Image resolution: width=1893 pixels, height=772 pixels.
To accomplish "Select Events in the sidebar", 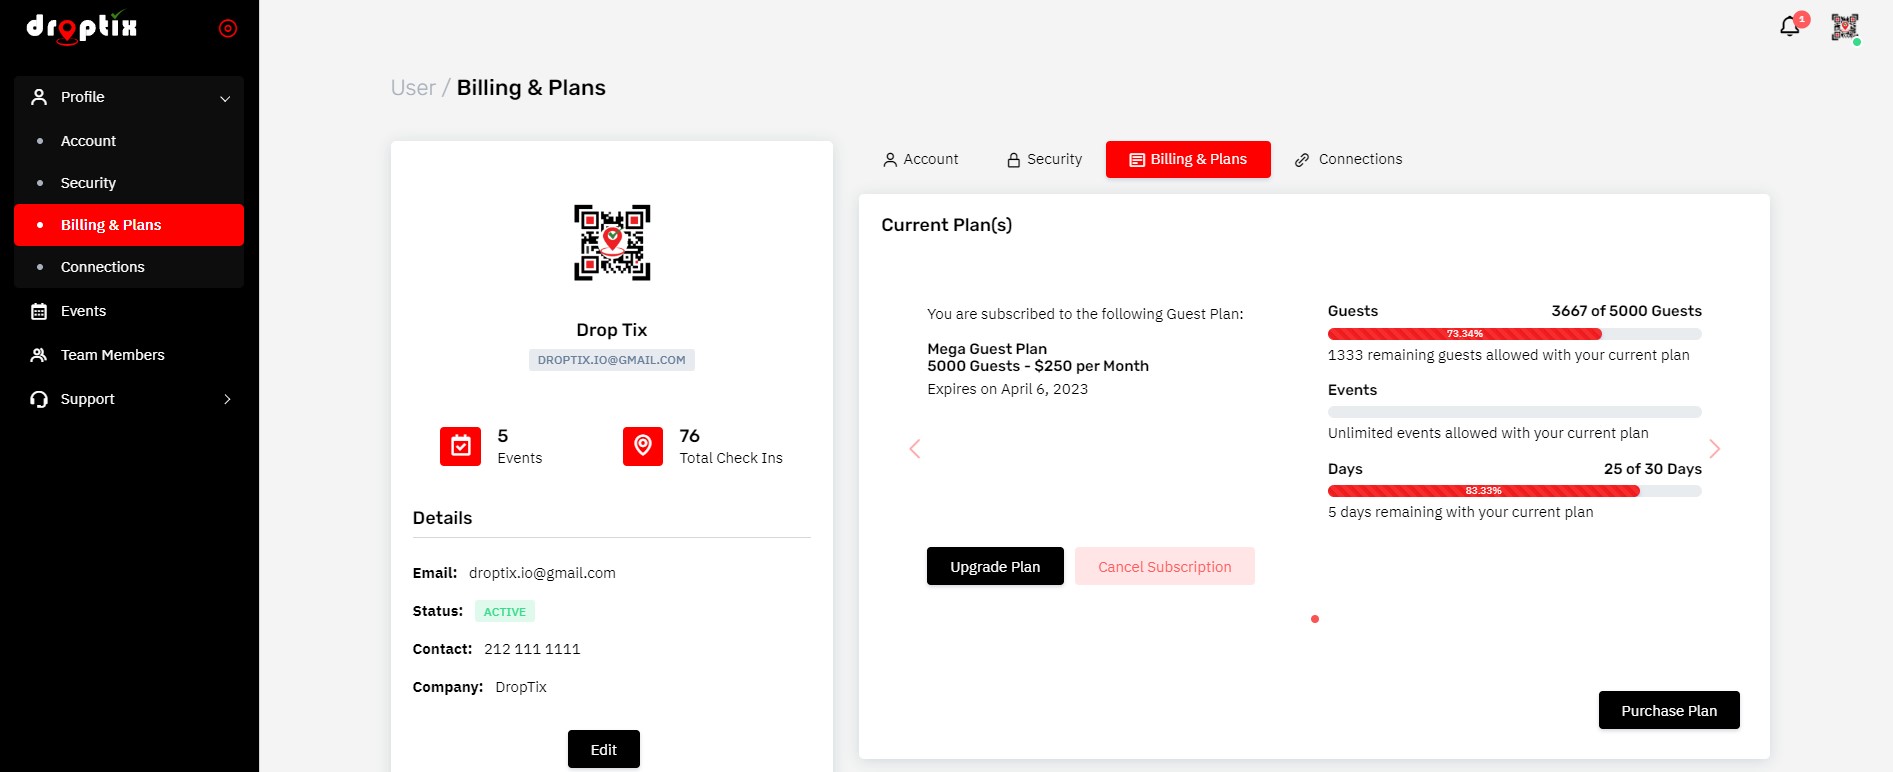I will click(x=83, y=311).
